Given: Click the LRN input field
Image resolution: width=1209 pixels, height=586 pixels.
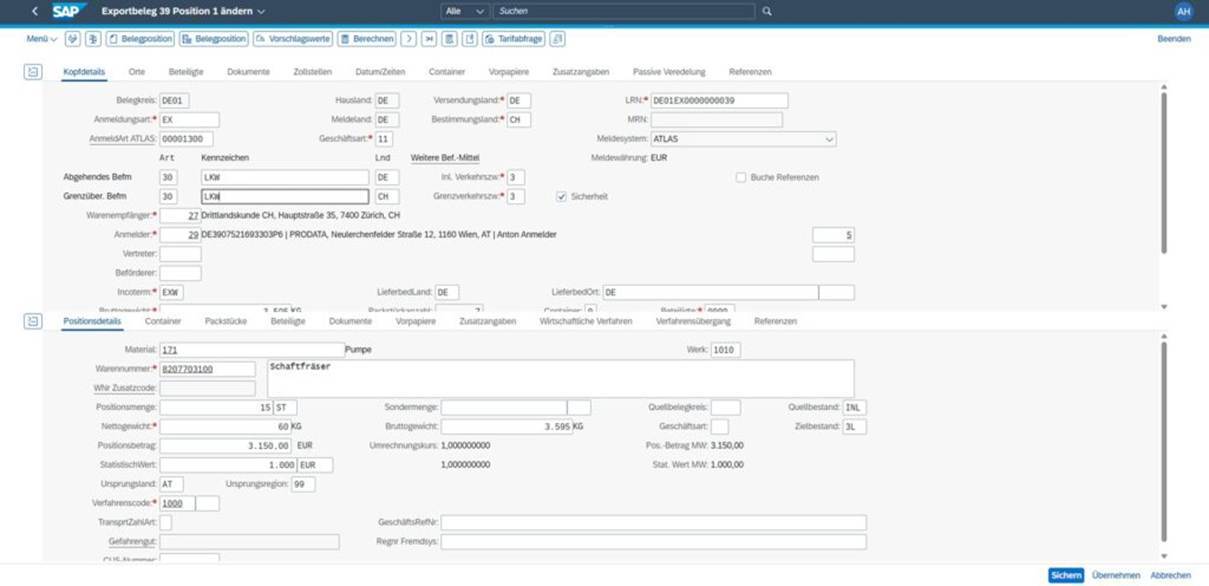Looking at the screenshot, I should click(x=719, y=101).
